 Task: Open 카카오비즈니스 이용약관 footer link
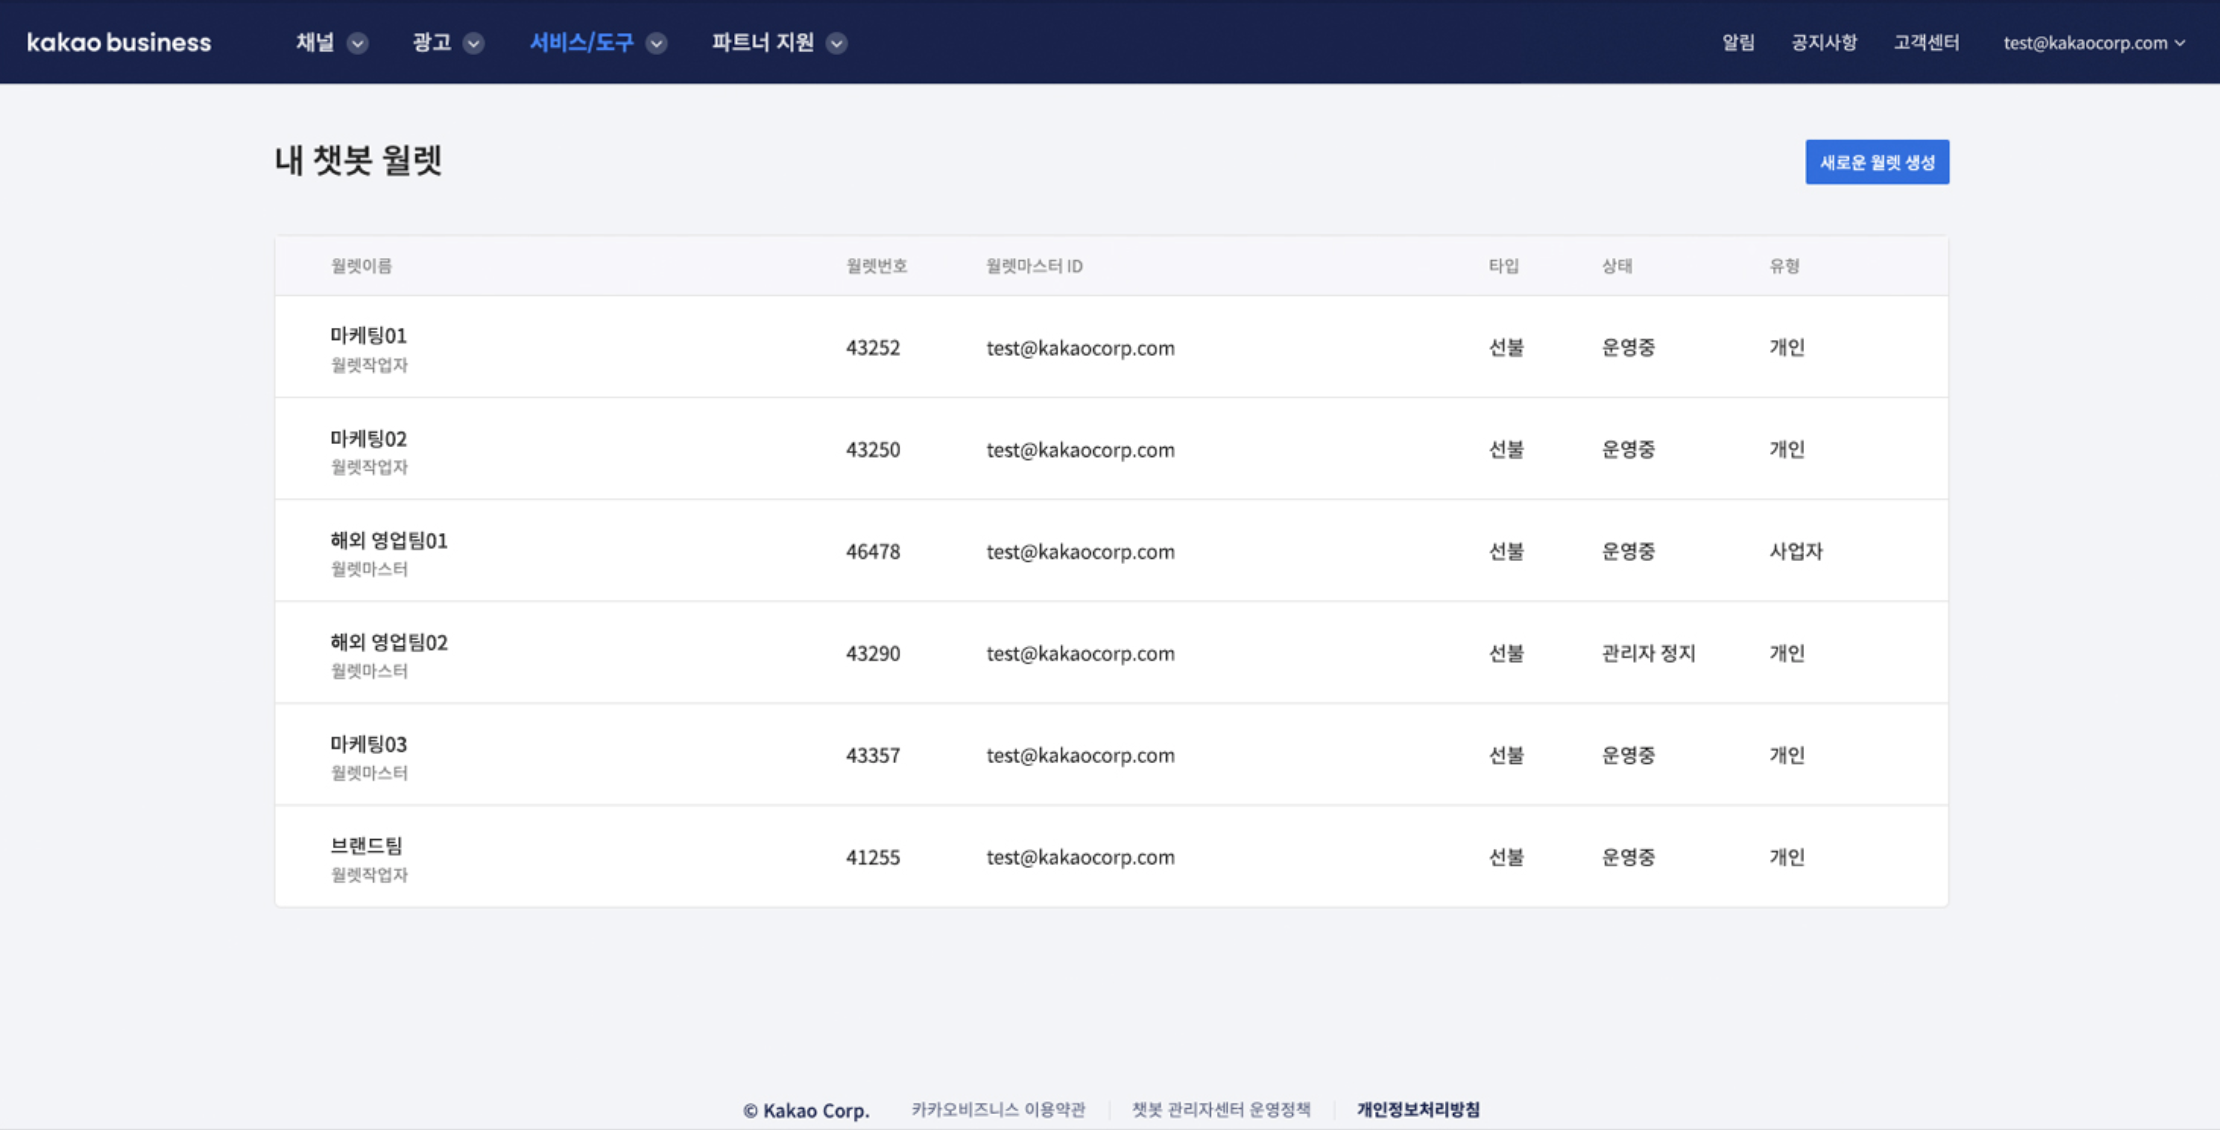(997, 1109)
